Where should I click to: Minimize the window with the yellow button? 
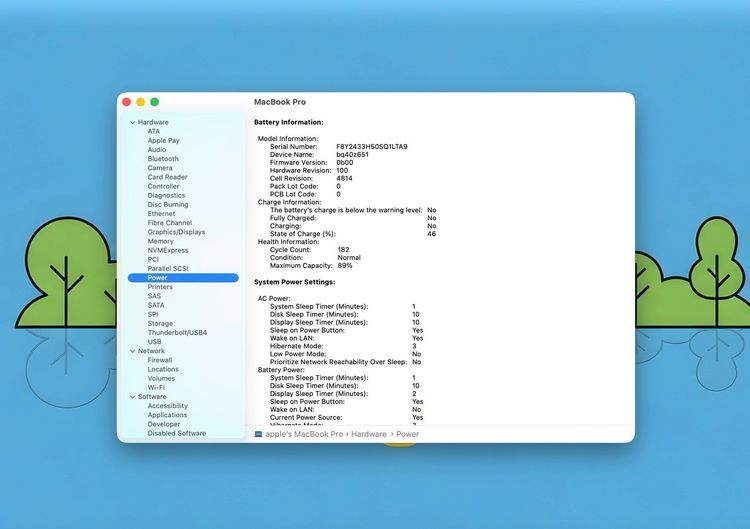[141, 102]
